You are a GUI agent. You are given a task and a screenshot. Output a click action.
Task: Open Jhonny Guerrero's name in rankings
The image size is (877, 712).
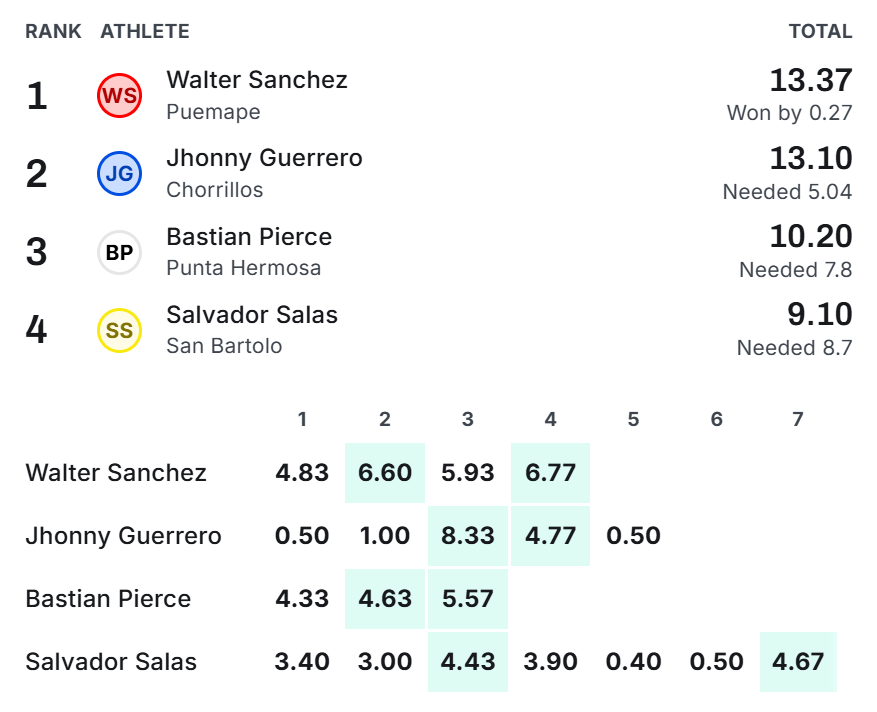tap(265, 158)
